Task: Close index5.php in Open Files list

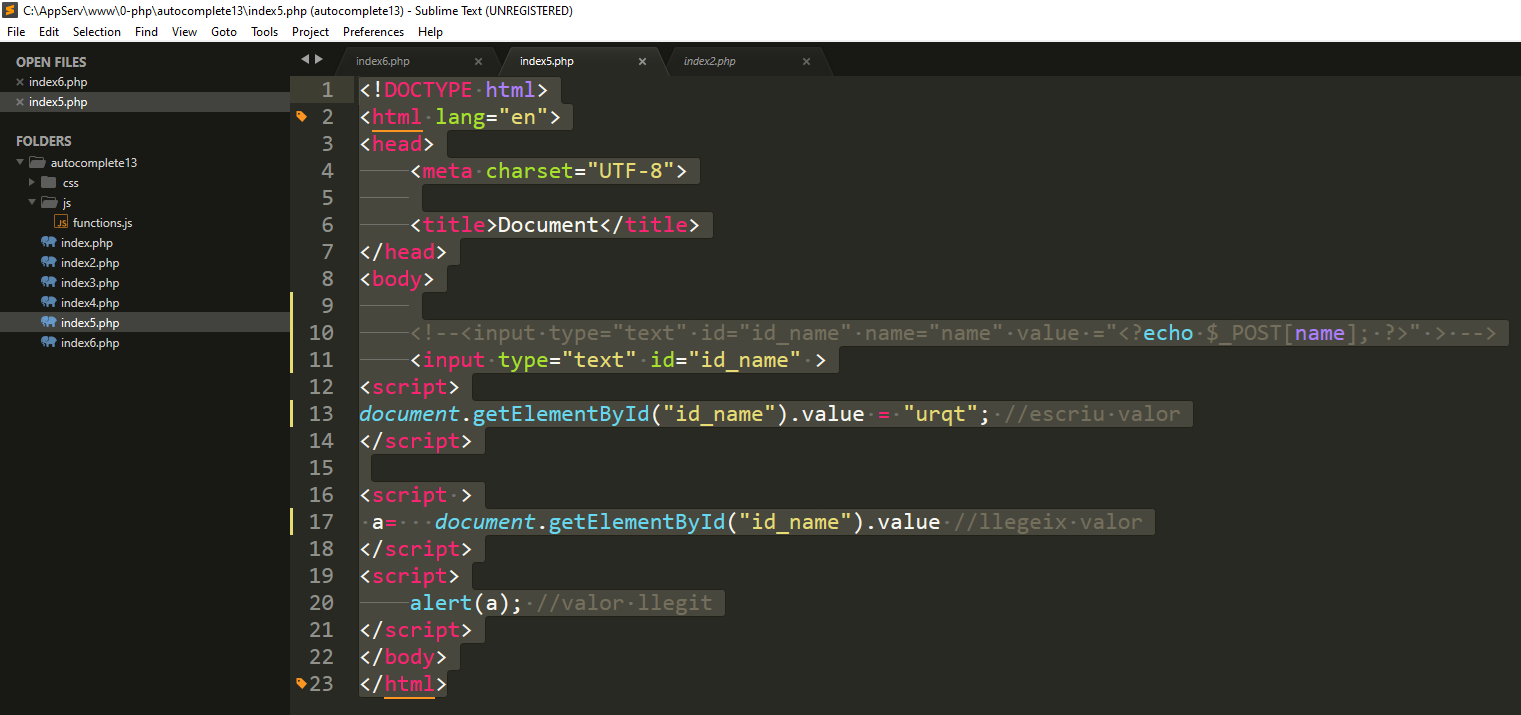Action: click(20, 102)
